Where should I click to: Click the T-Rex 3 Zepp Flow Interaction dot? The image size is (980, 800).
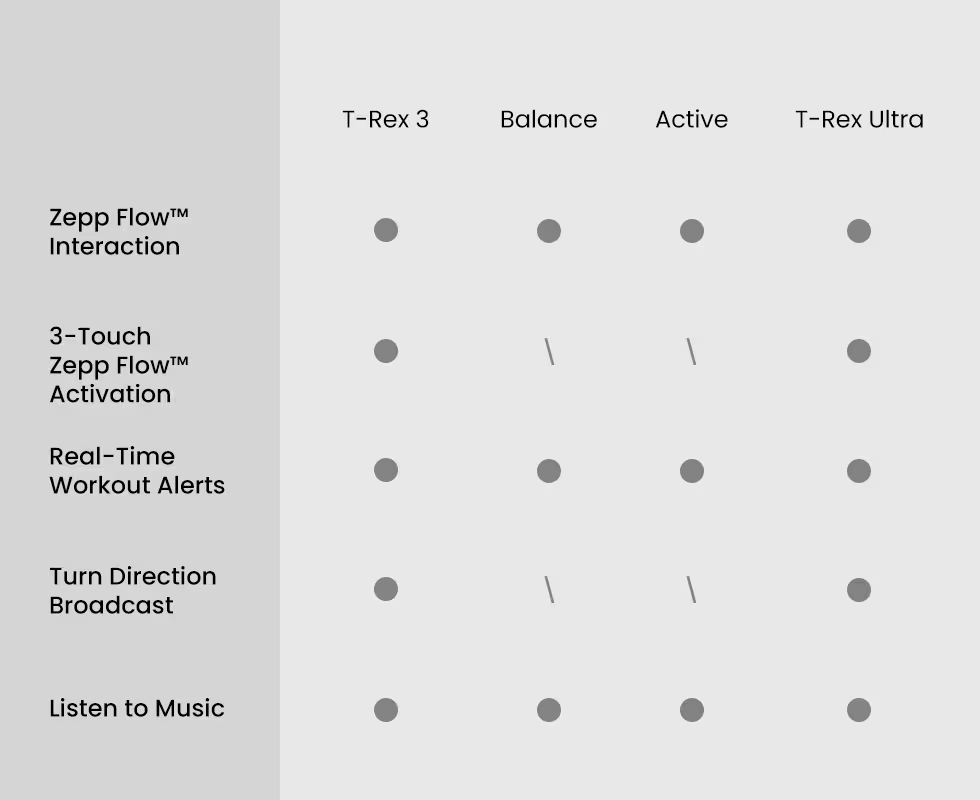coord(386,230)
